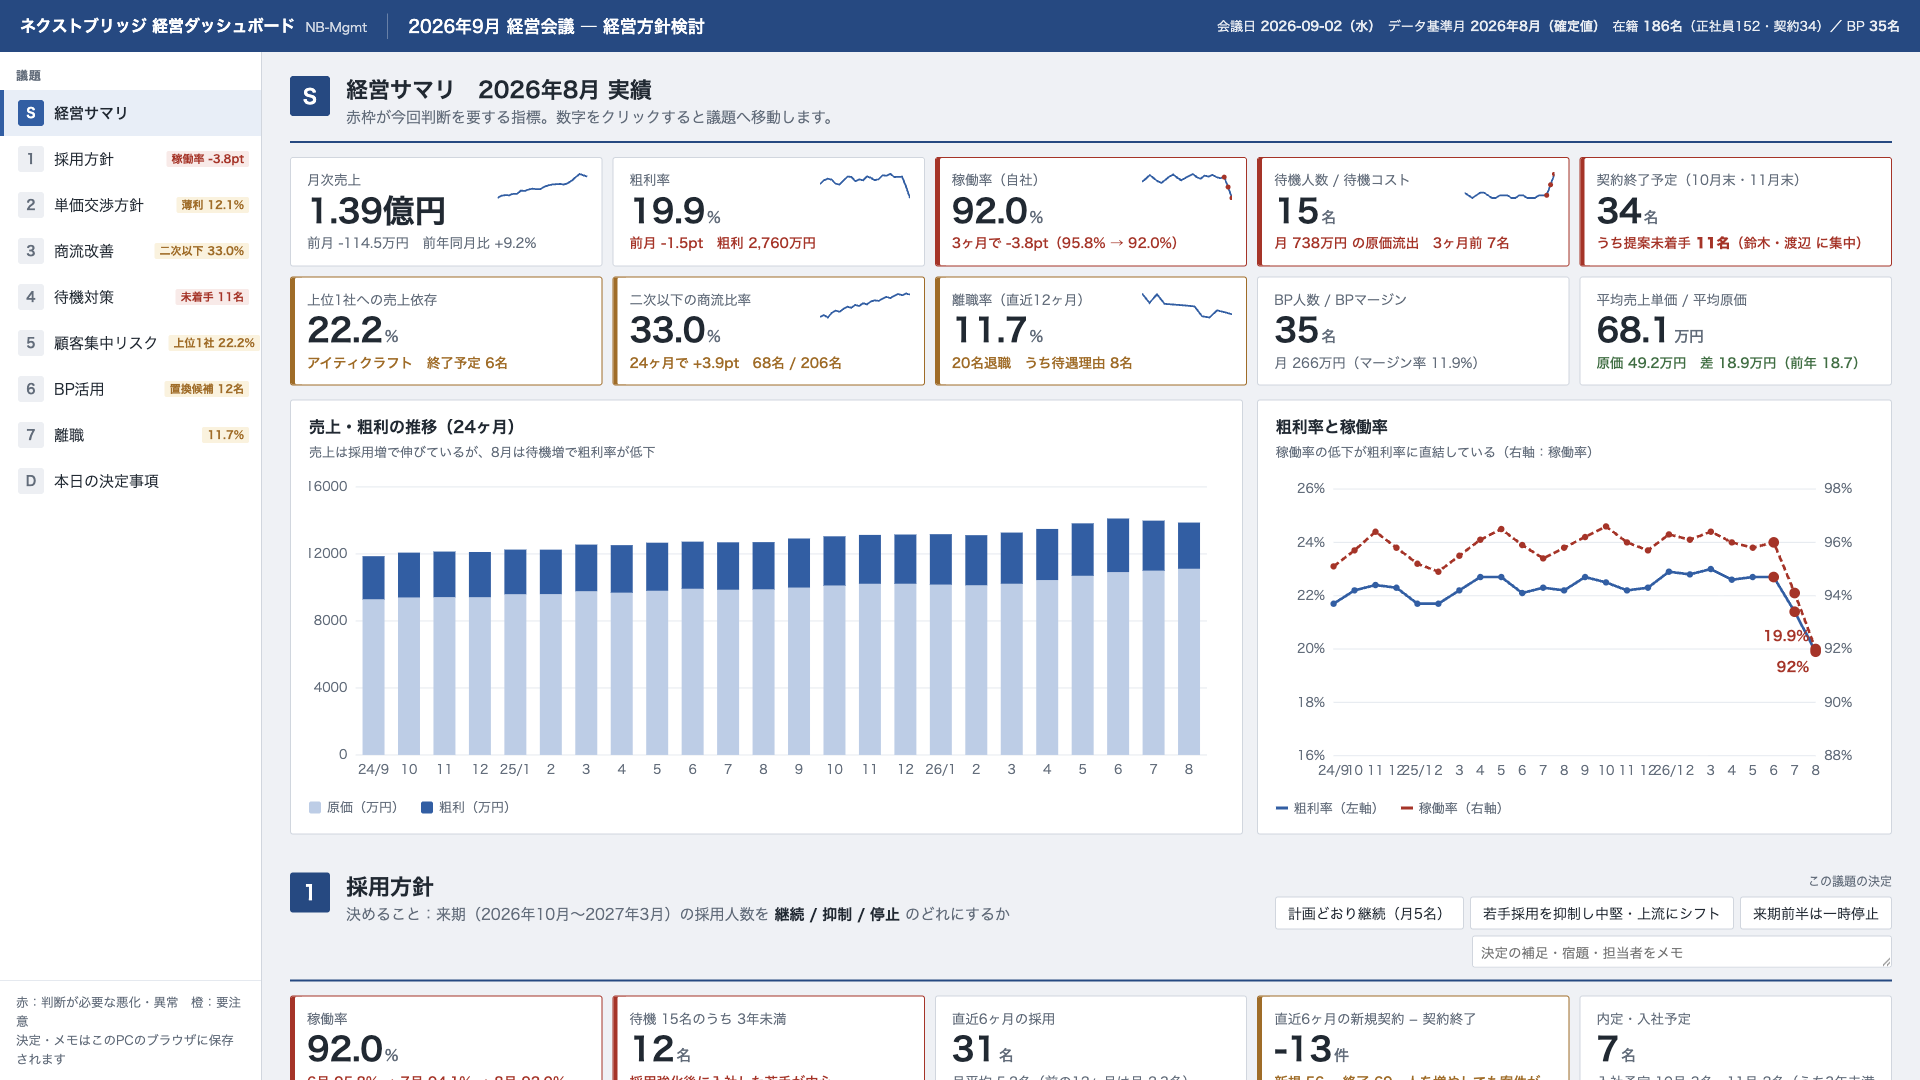Click the 平均売上単価 68.1万円 card
Screen dimensions: 1920x1080
point(1736,331)
